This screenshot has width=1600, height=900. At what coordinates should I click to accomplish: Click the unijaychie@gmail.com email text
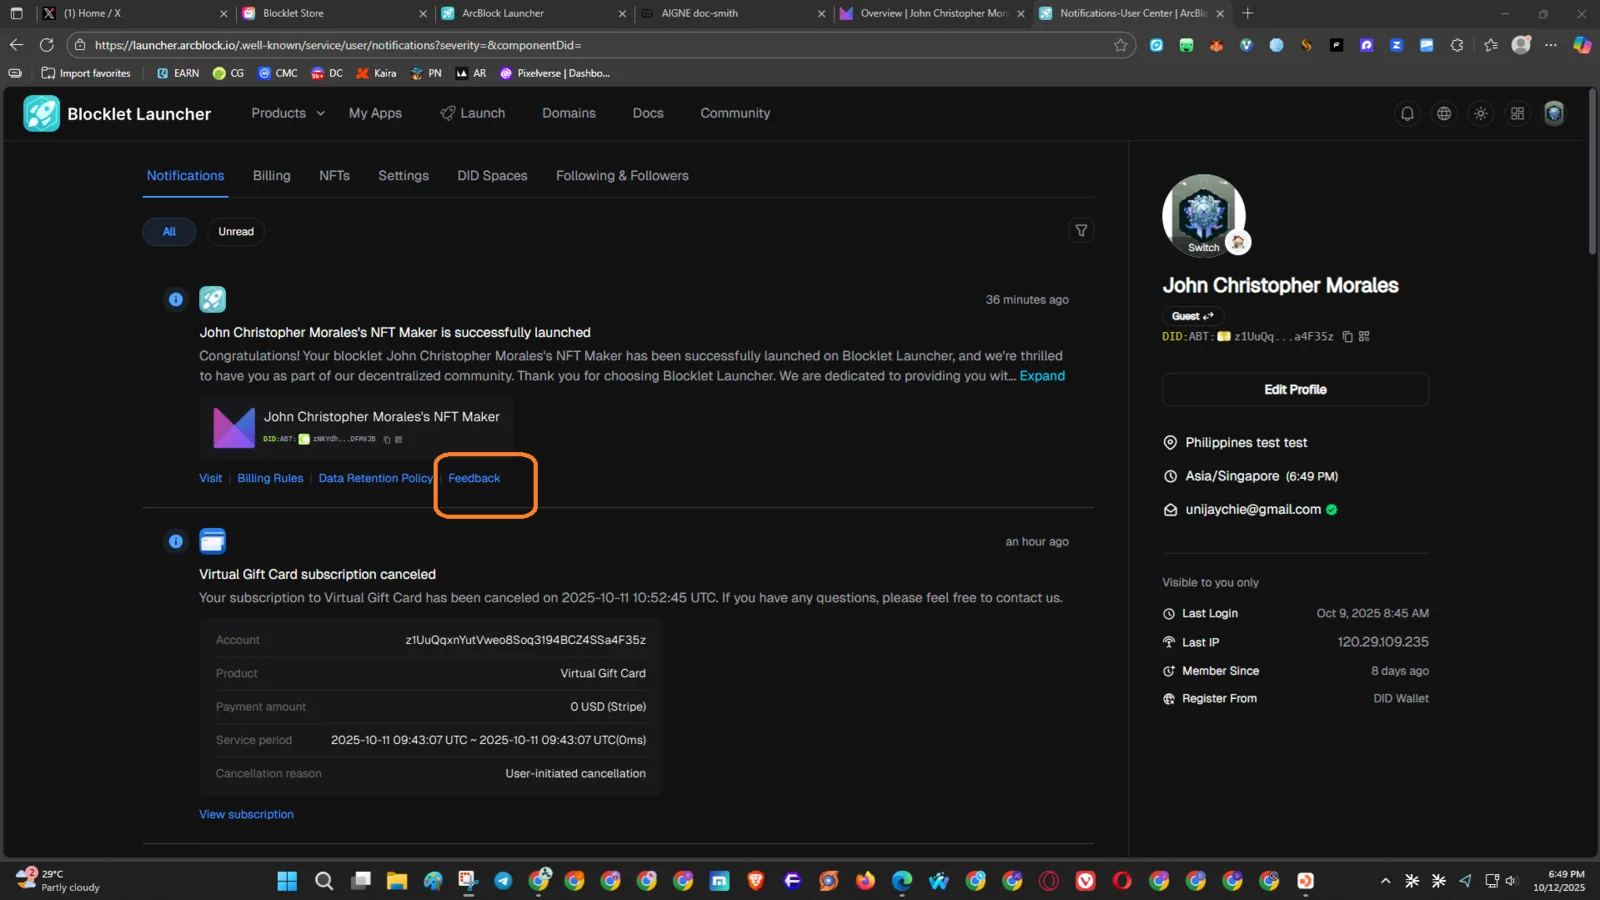pos(1253,510)
